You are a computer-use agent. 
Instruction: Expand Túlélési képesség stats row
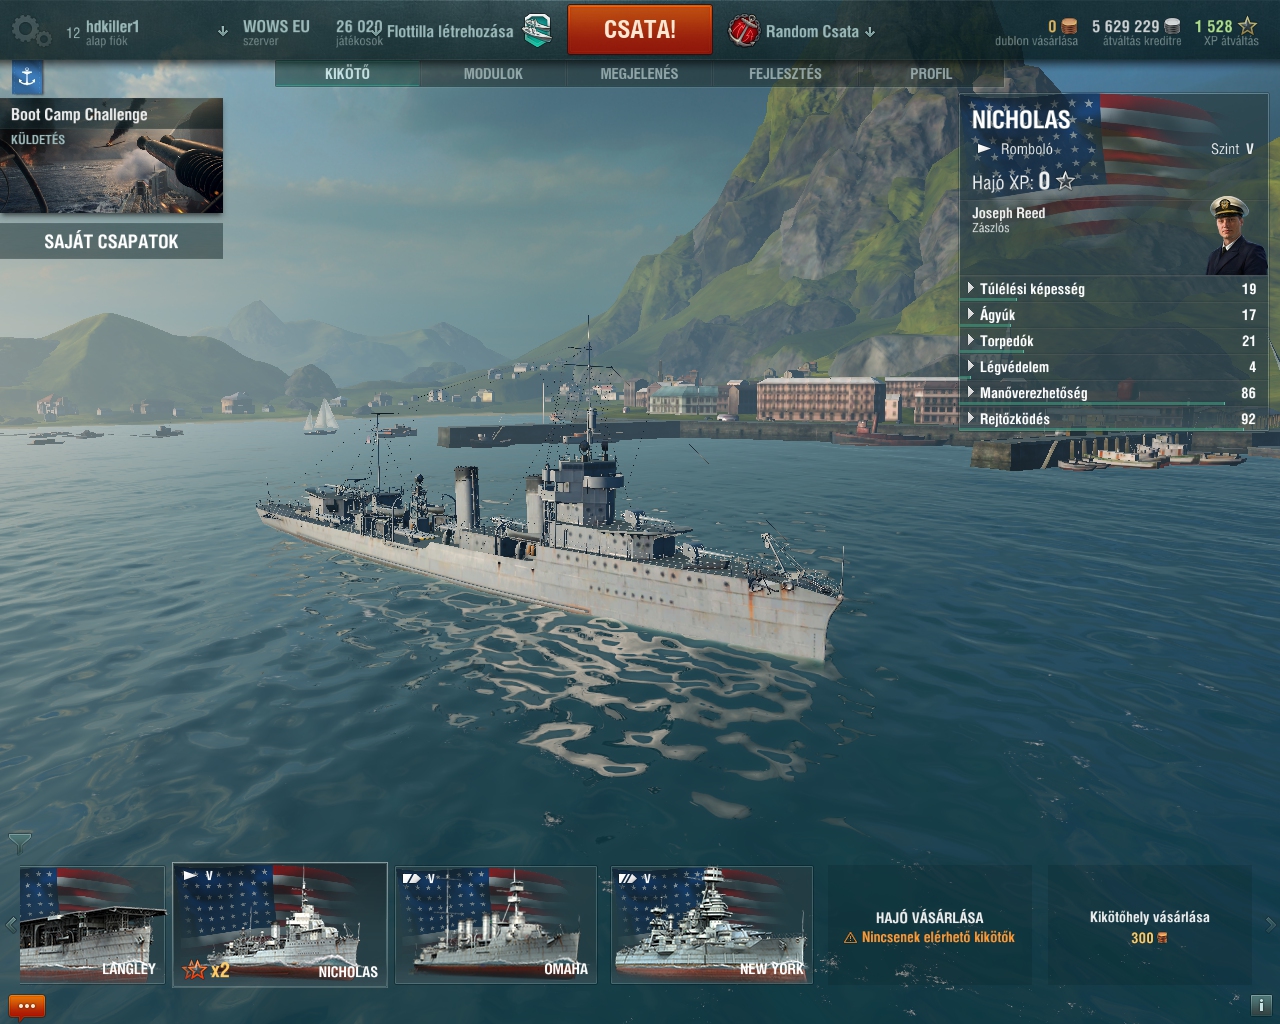point(1112,289)
